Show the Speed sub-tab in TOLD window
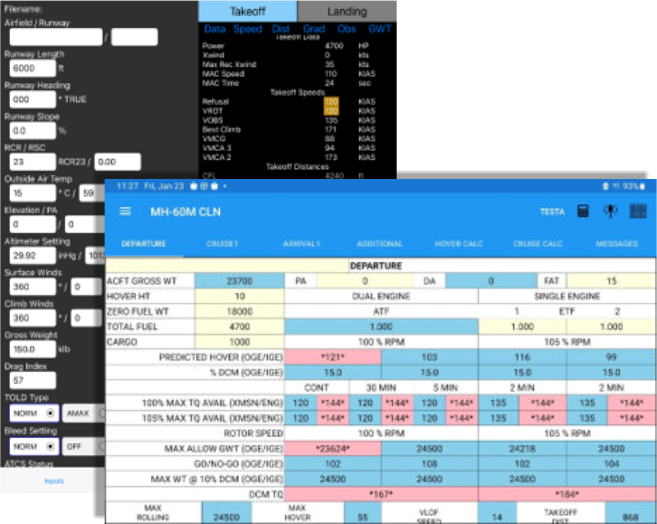The image size is (657, 524). tap(248, 29)
